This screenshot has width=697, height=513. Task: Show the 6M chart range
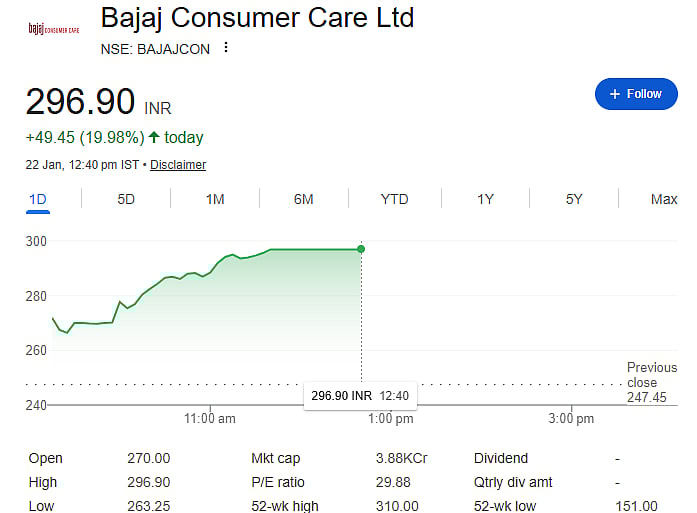tap(304, 199)
